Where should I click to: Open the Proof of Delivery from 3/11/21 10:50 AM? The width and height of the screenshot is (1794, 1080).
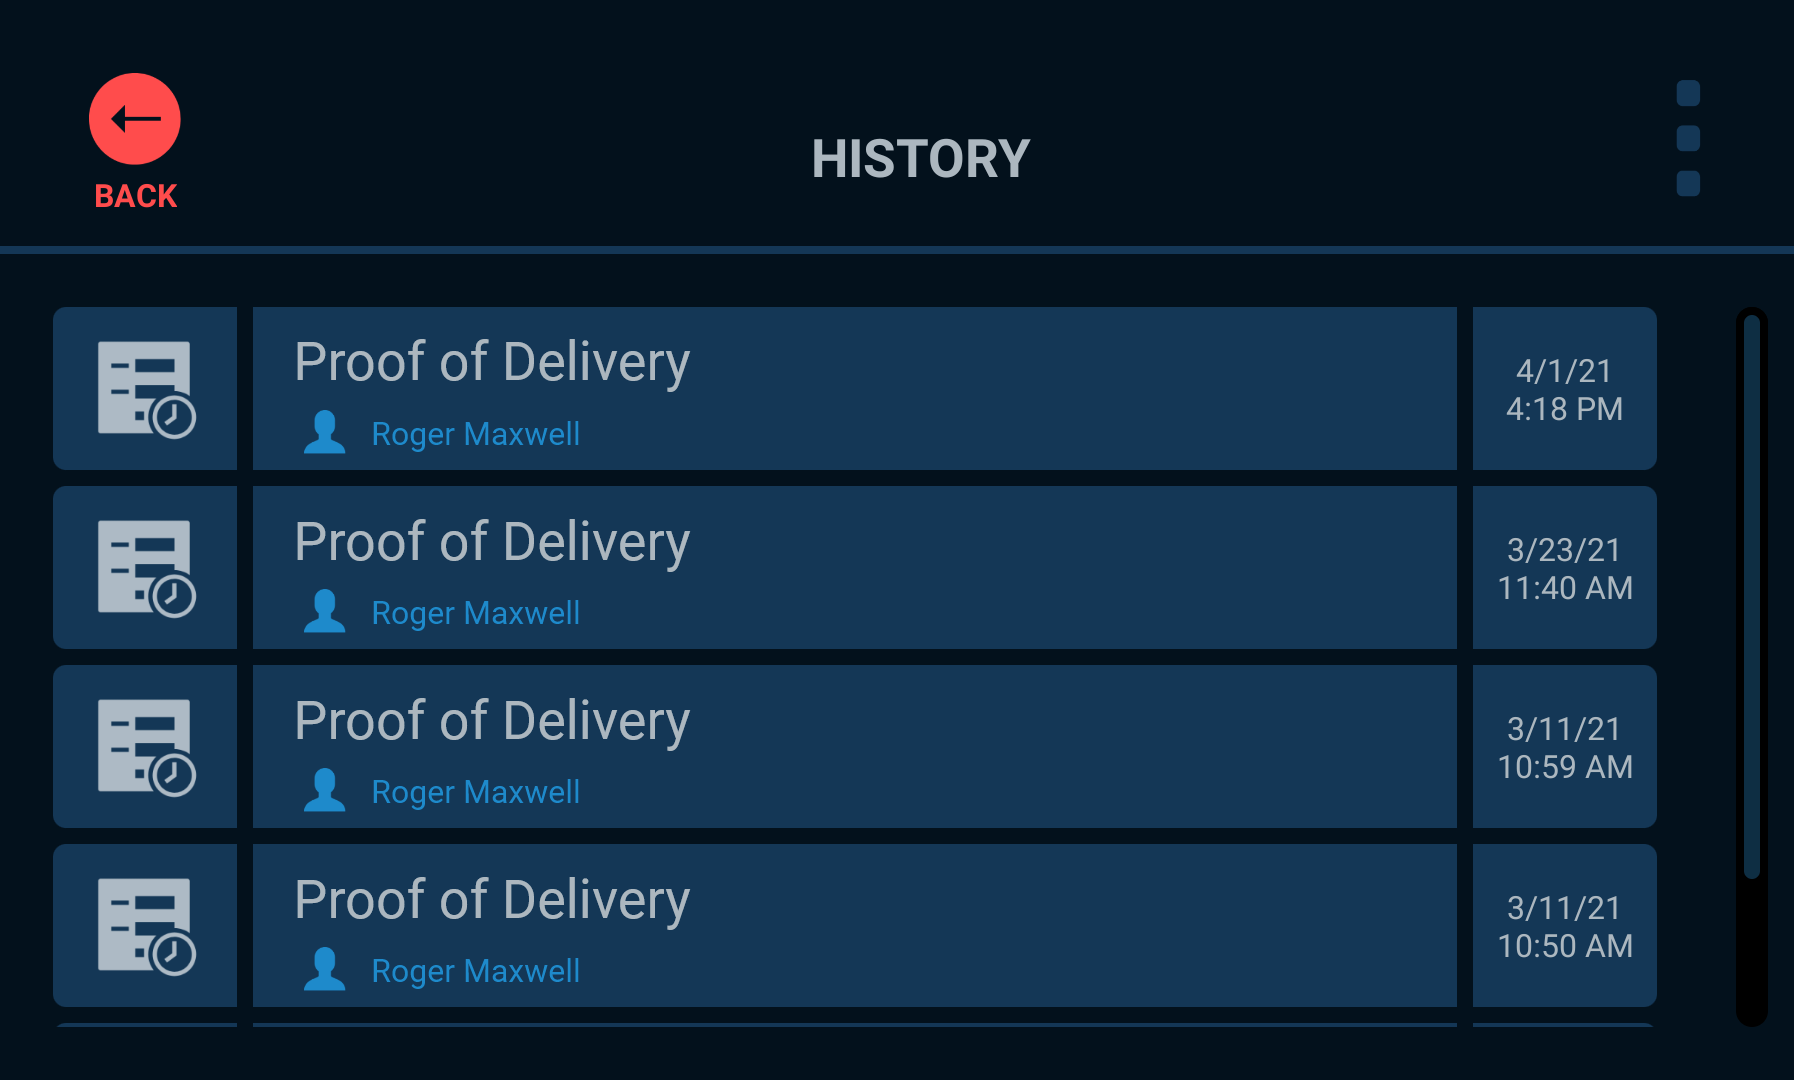855,925
